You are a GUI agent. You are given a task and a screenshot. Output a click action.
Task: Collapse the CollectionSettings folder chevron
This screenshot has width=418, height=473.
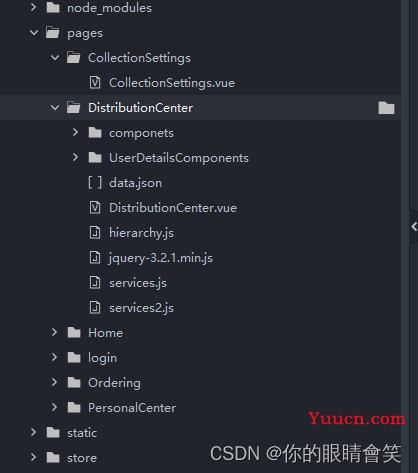click(x=55, y=57)
